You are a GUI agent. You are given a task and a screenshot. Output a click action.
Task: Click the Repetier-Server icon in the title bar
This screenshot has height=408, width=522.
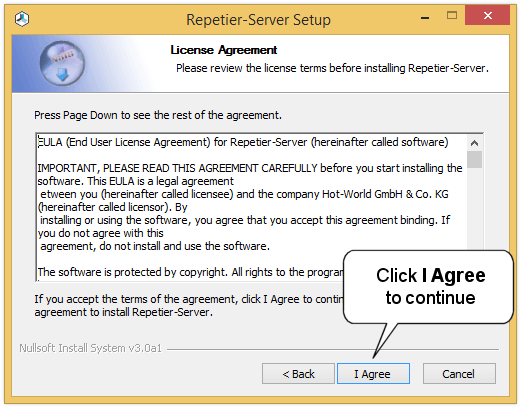coord(22,19)
